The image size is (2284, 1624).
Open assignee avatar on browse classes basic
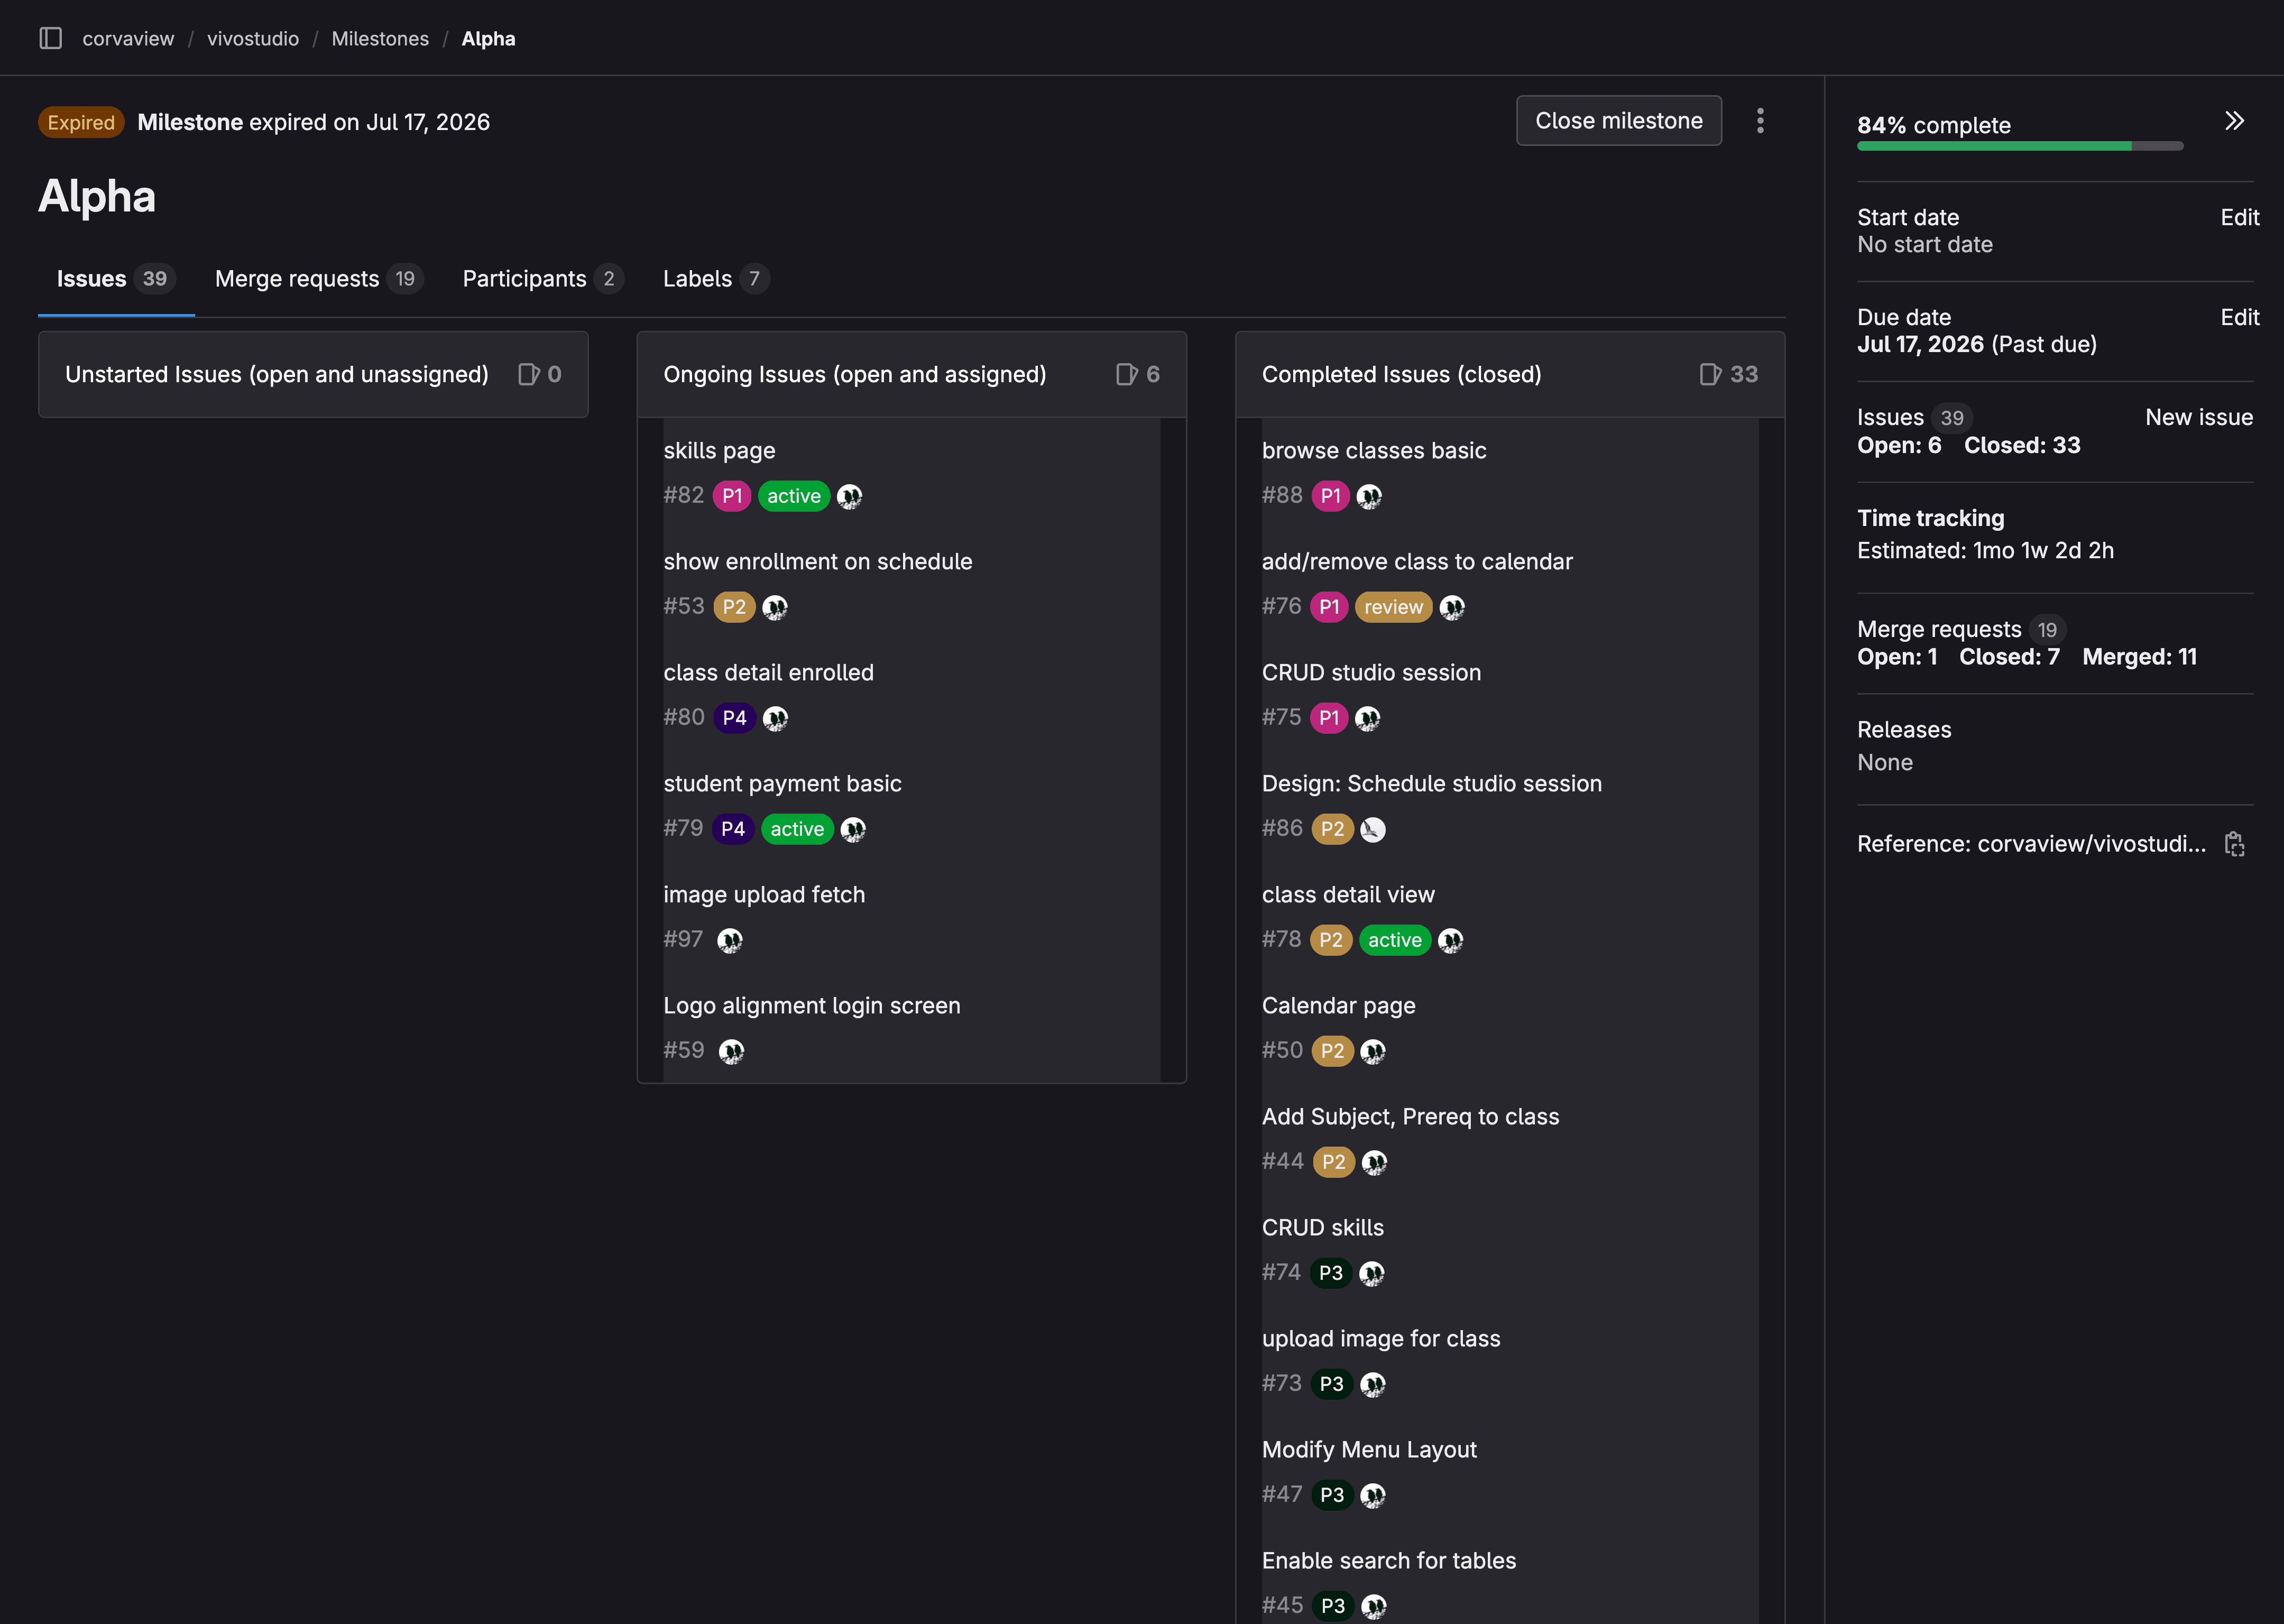coord(1369,496)
